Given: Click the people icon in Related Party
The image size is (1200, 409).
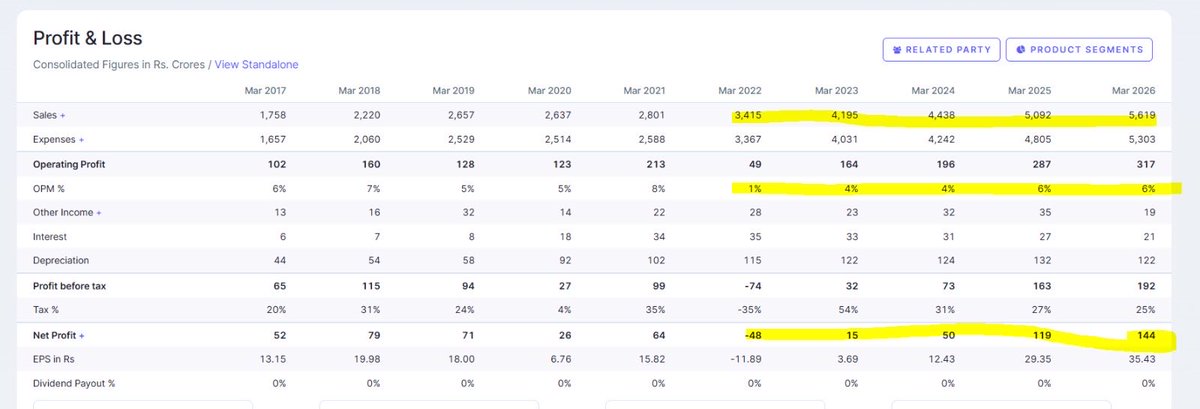Looking at the screenshot, I should (x=898, y=49).
